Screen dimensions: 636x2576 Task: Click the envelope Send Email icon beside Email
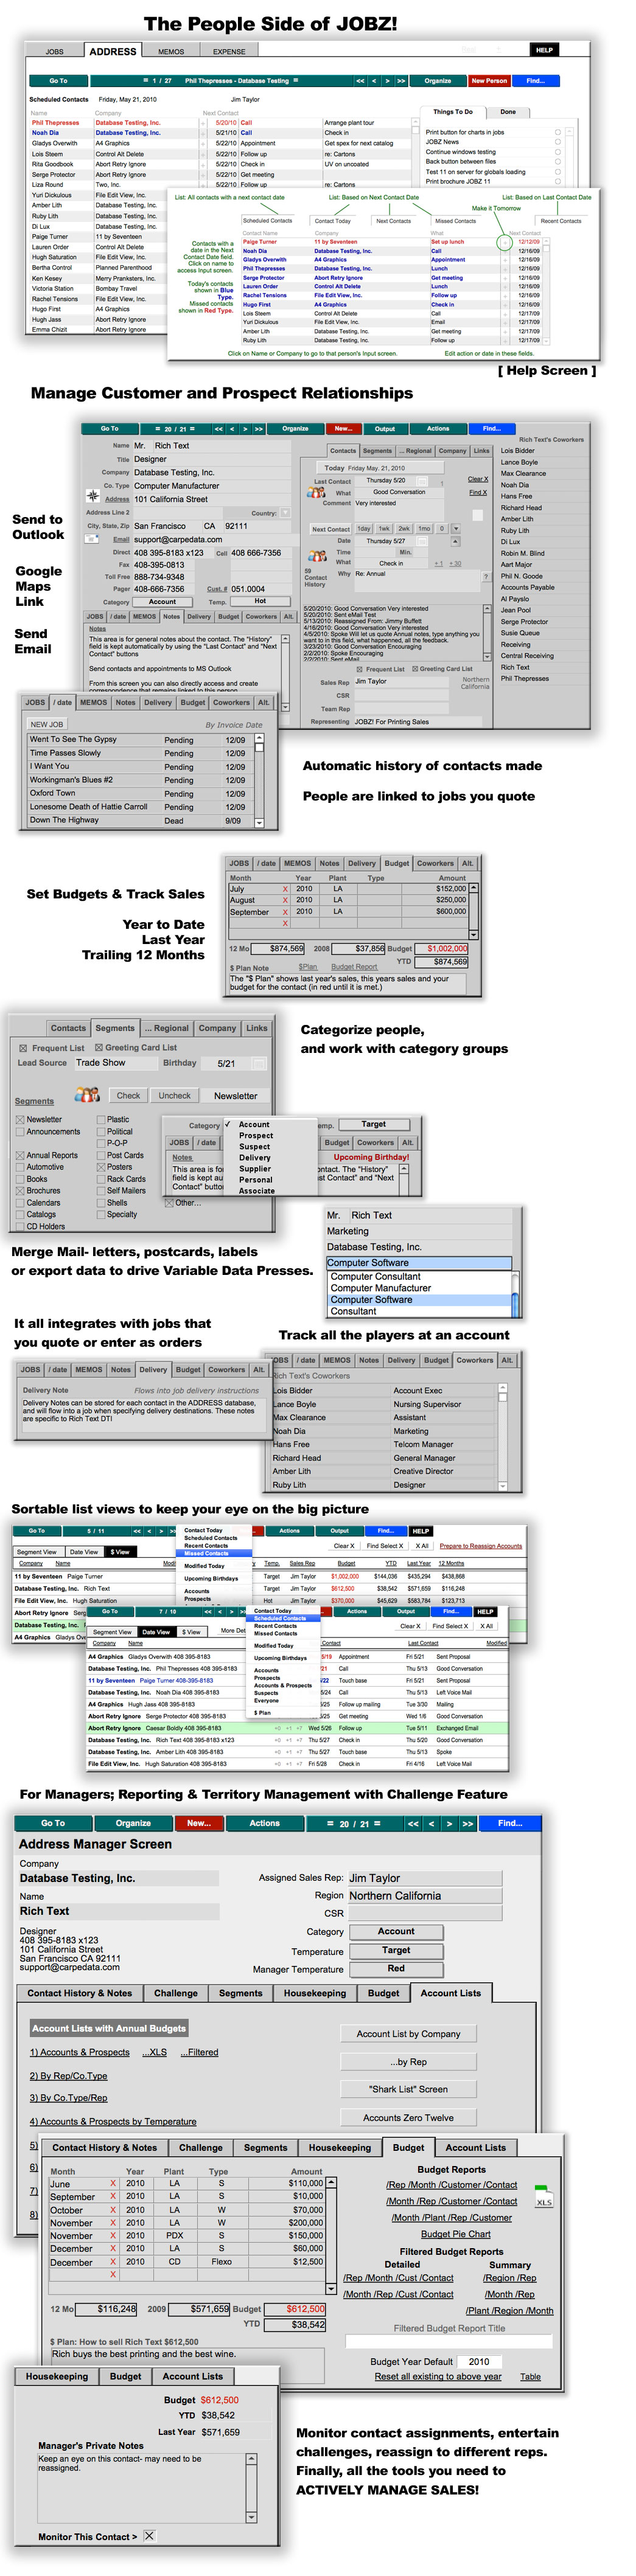pyautogui.click(x=91, y=539)
